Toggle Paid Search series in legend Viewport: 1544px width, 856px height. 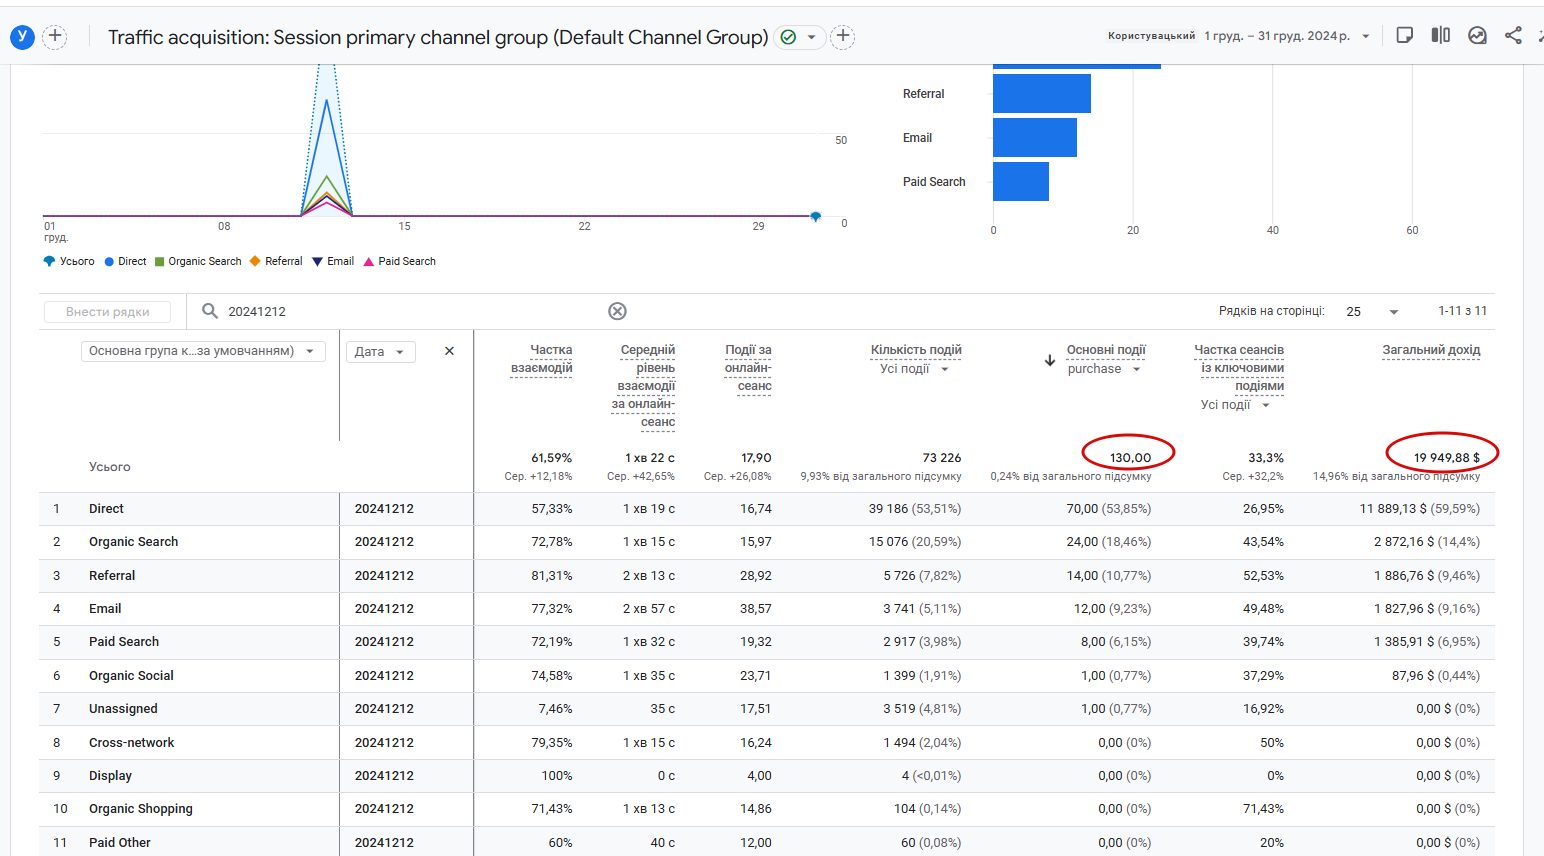(x=406, y=262)
